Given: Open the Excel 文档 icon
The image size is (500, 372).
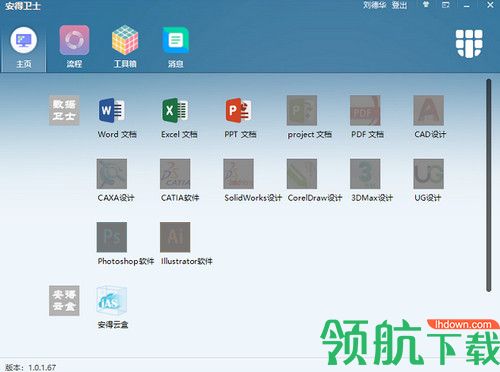Looking at the screenshot, I should (175, 110).
